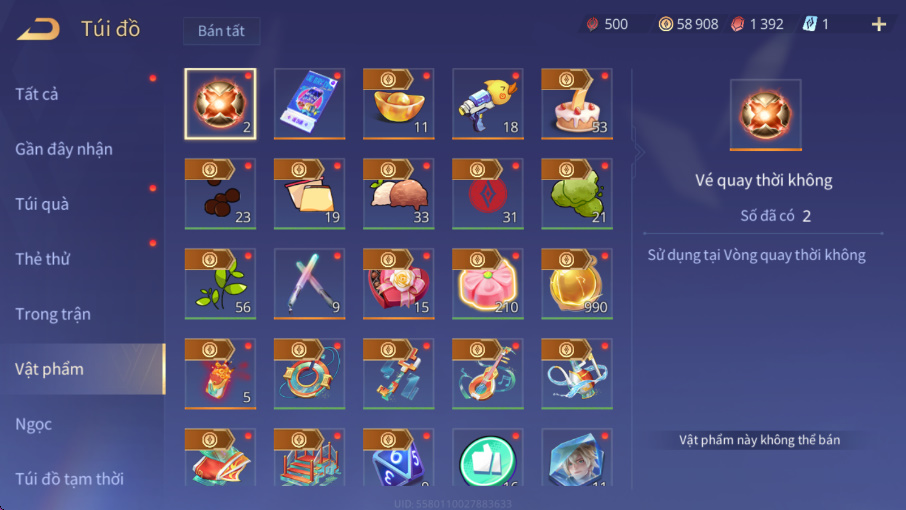Choose the birthday cake item with 53
Image resolution: width=906 pixels, height=510 pixels.
[577, 104]
